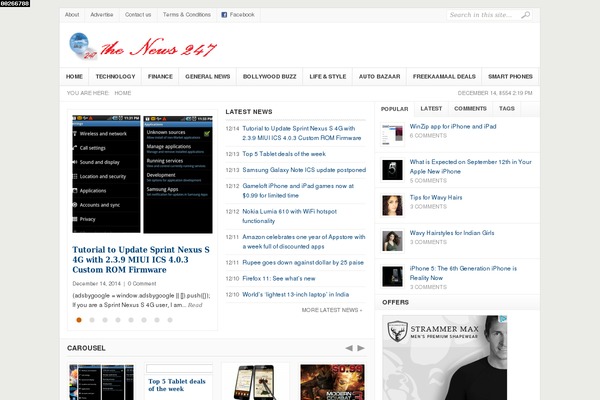This screenshot has height=400, width=600.
Task: Open World's lightest 13-inch laptop article
Action: [x=296, y=295]
